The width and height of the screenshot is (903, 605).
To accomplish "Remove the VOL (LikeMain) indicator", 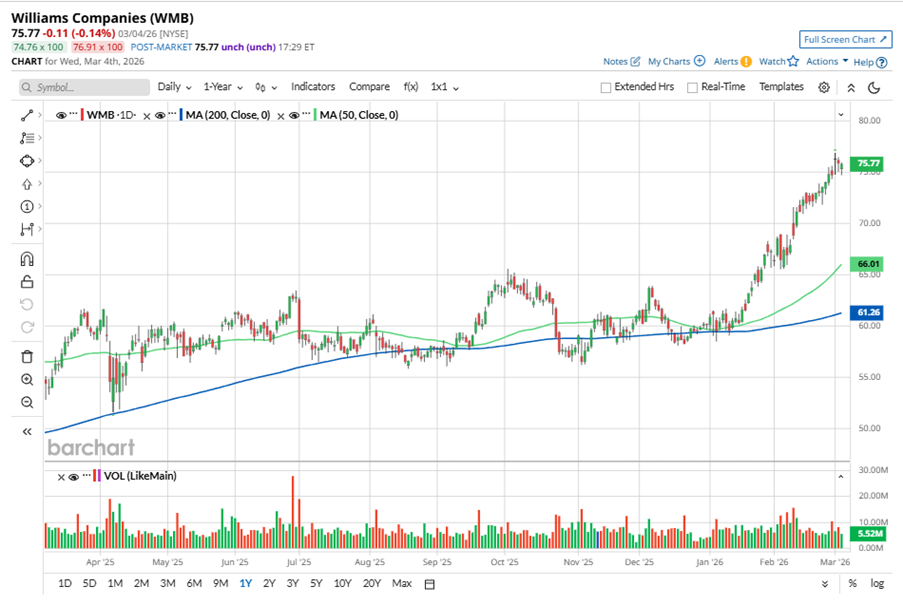I will pyautogui.click(x=60, y=477).
